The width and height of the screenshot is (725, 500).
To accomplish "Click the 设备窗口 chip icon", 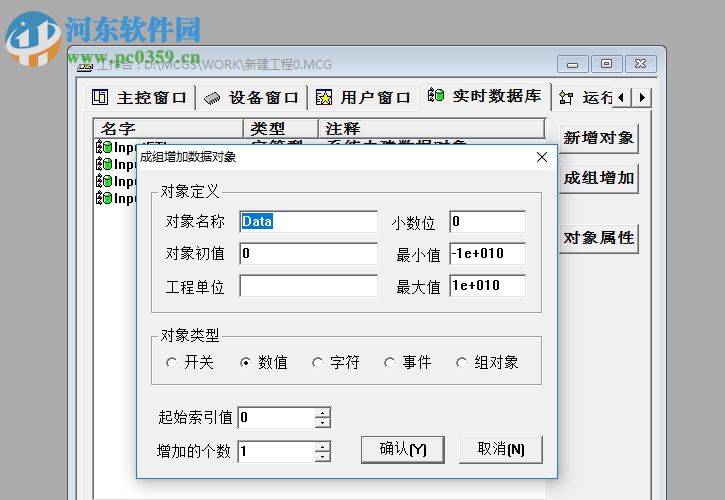I will coord(212,98).
